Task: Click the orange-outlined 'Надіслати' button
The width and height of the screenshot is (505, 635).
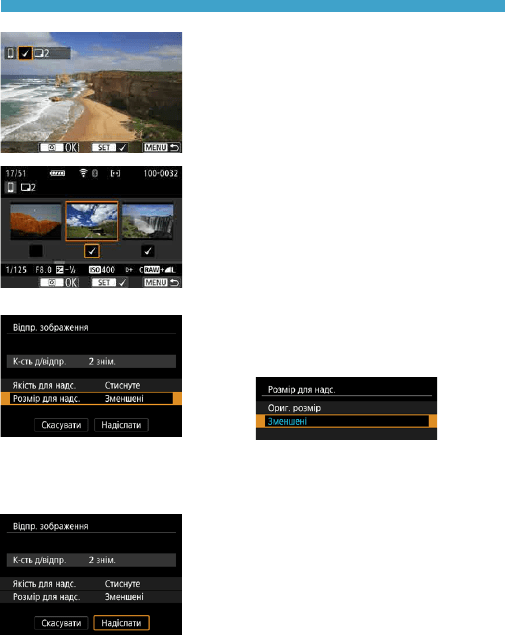Action: [x=121, y=623]
